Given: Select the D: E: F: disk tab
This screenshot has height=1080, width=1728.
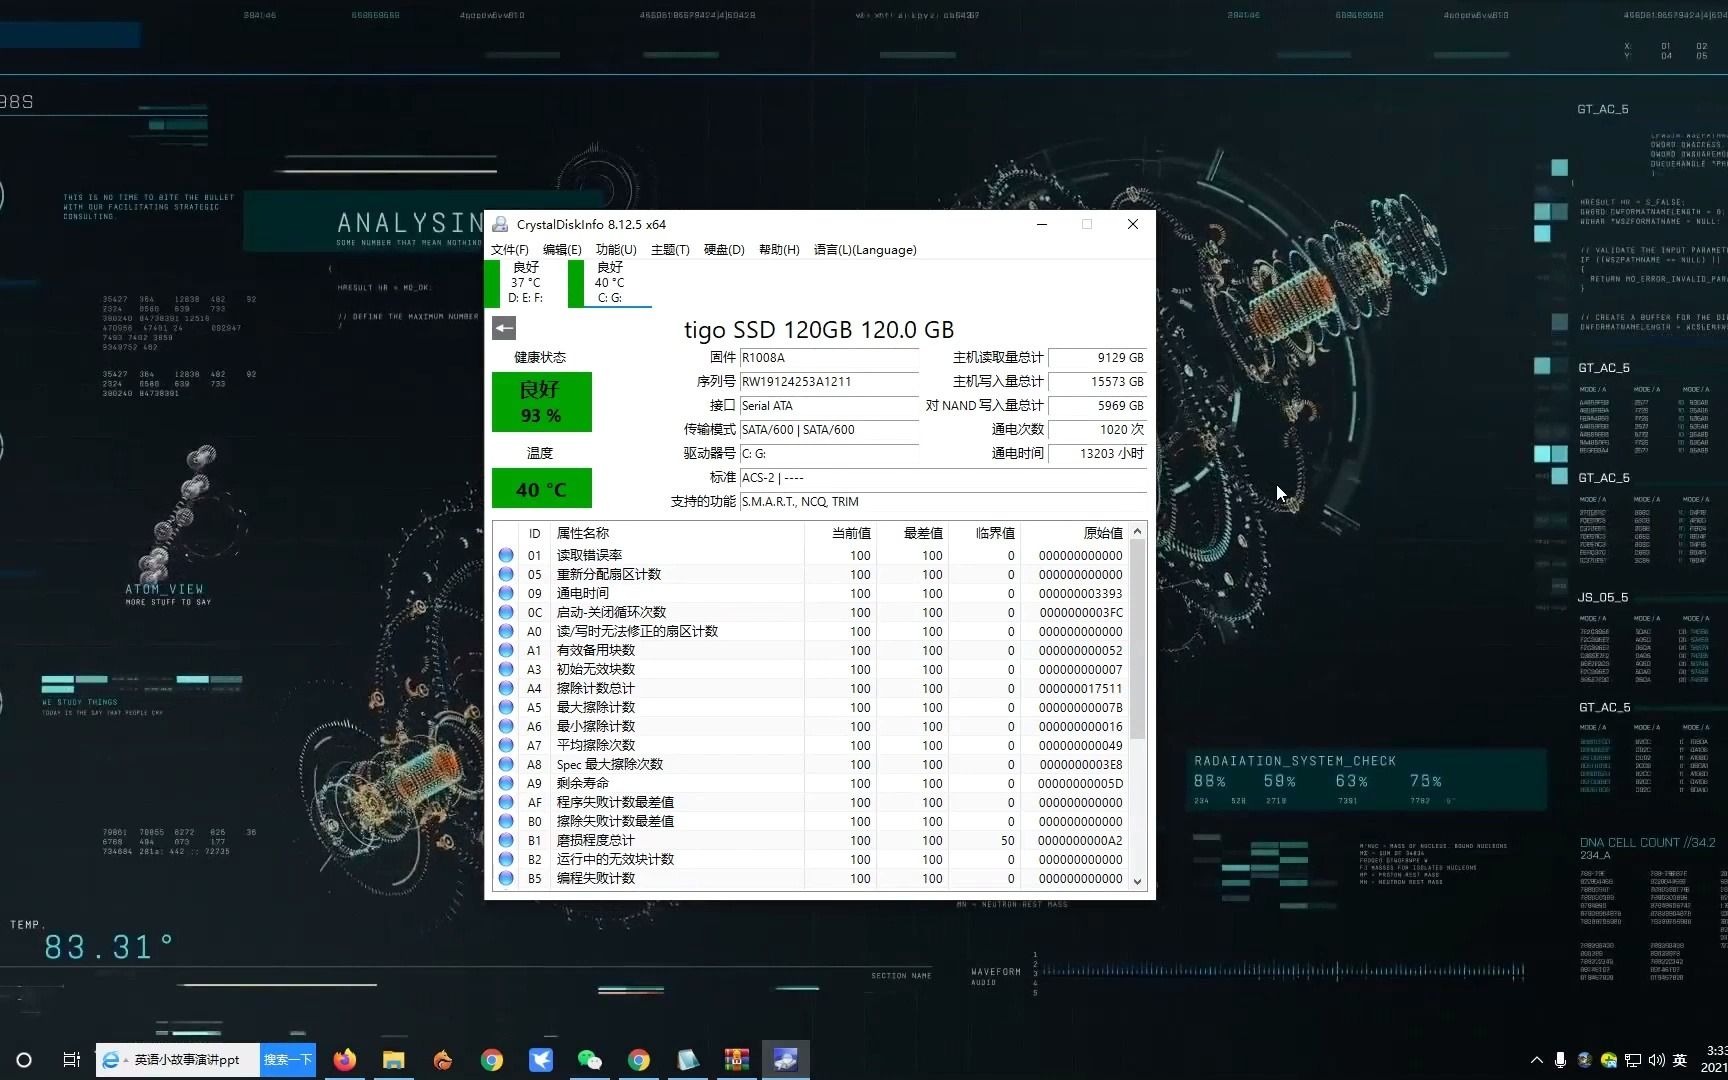Looking at the screenshot, I should tap(525, 283).
